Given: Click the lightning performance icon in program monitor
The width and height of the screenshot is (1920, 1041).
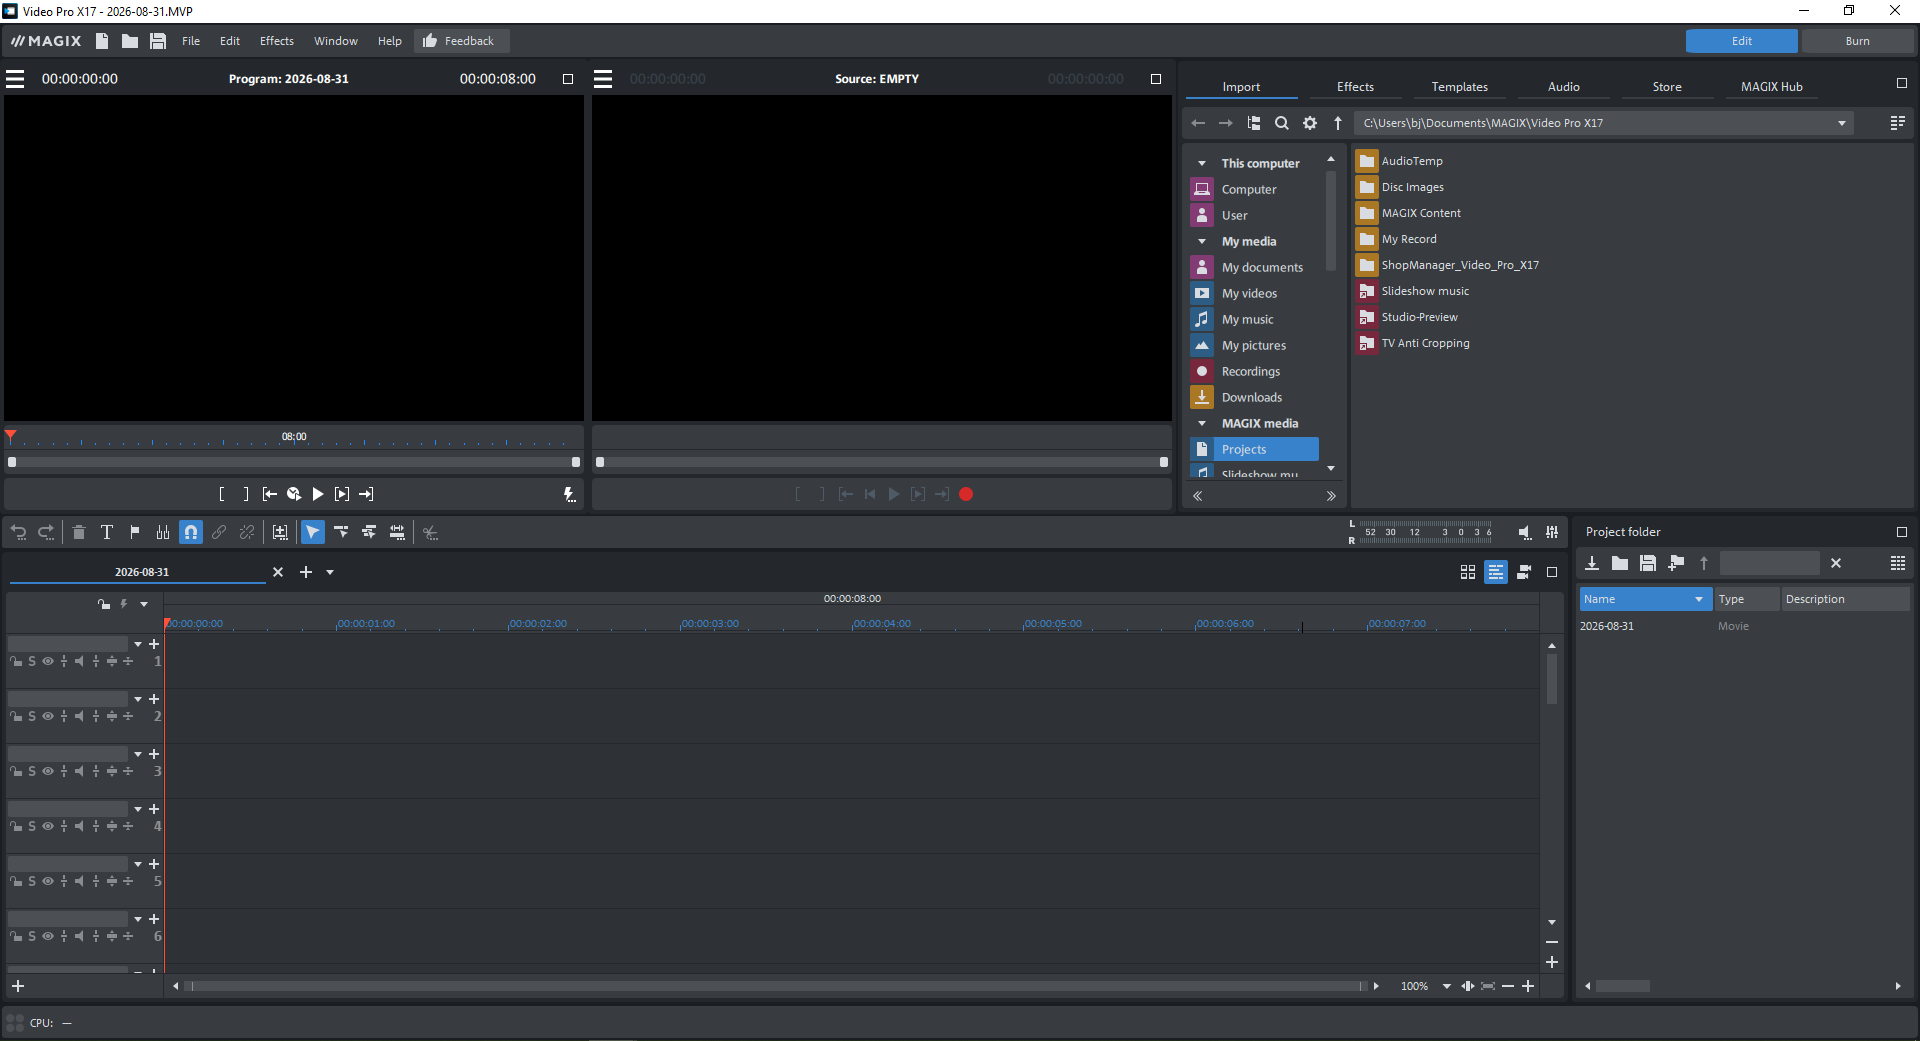Looking at the screenshot, I should (569, 494).
